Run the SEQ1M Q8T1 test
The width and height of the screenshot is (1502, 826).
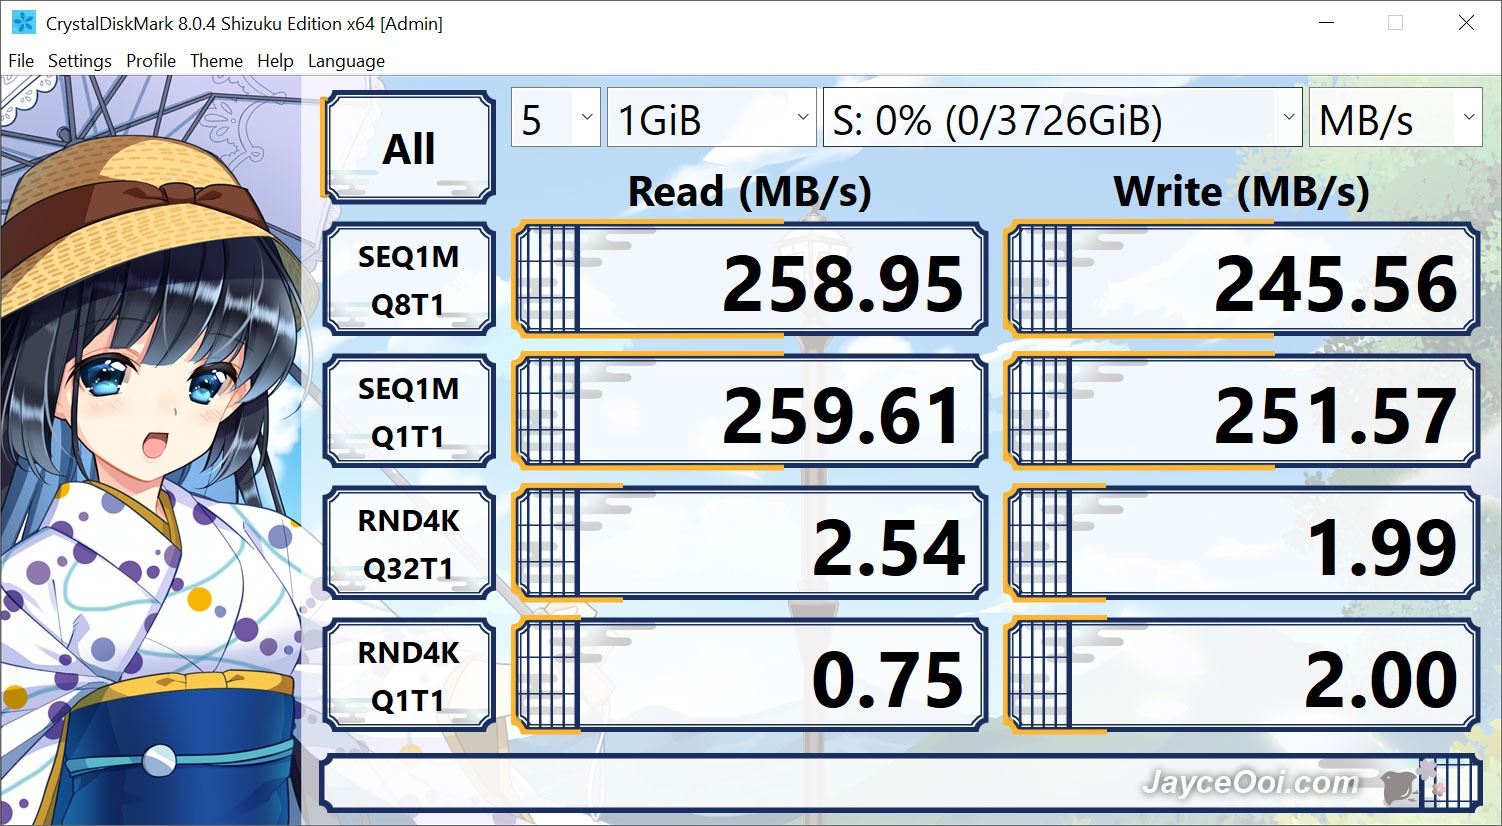[x=409, y=279]
